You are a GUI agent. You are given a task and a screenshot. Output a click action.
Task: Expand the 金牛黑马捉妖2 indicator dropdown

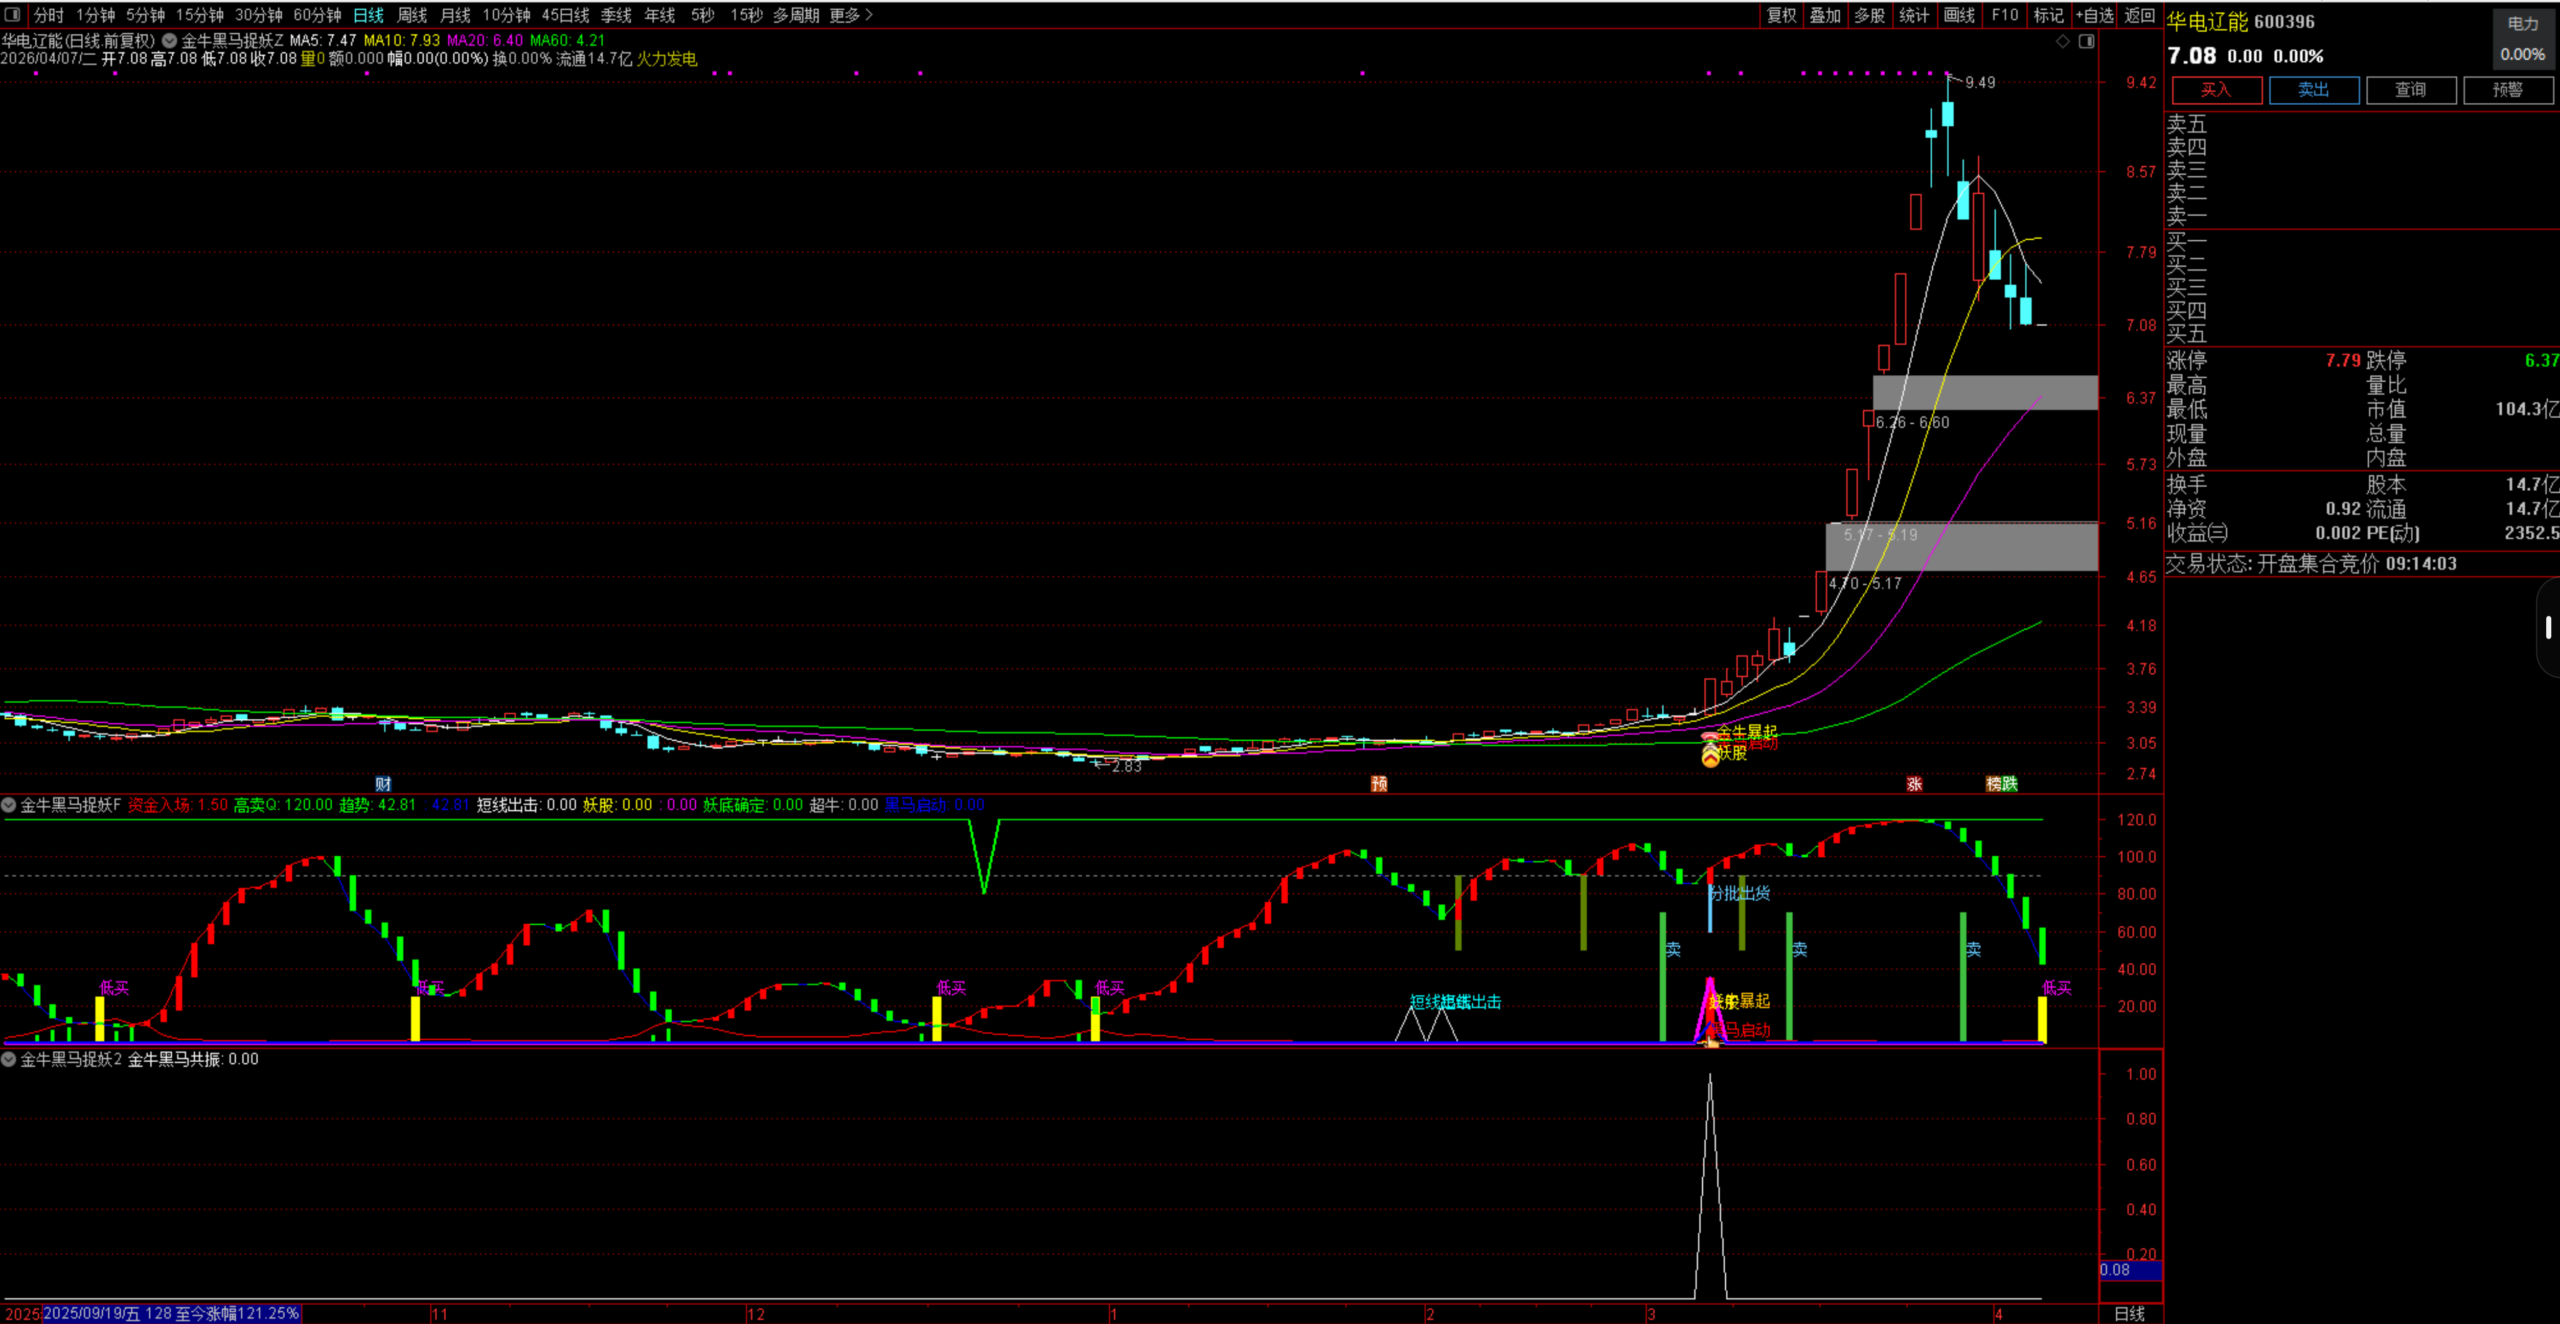coord(9,1059)
